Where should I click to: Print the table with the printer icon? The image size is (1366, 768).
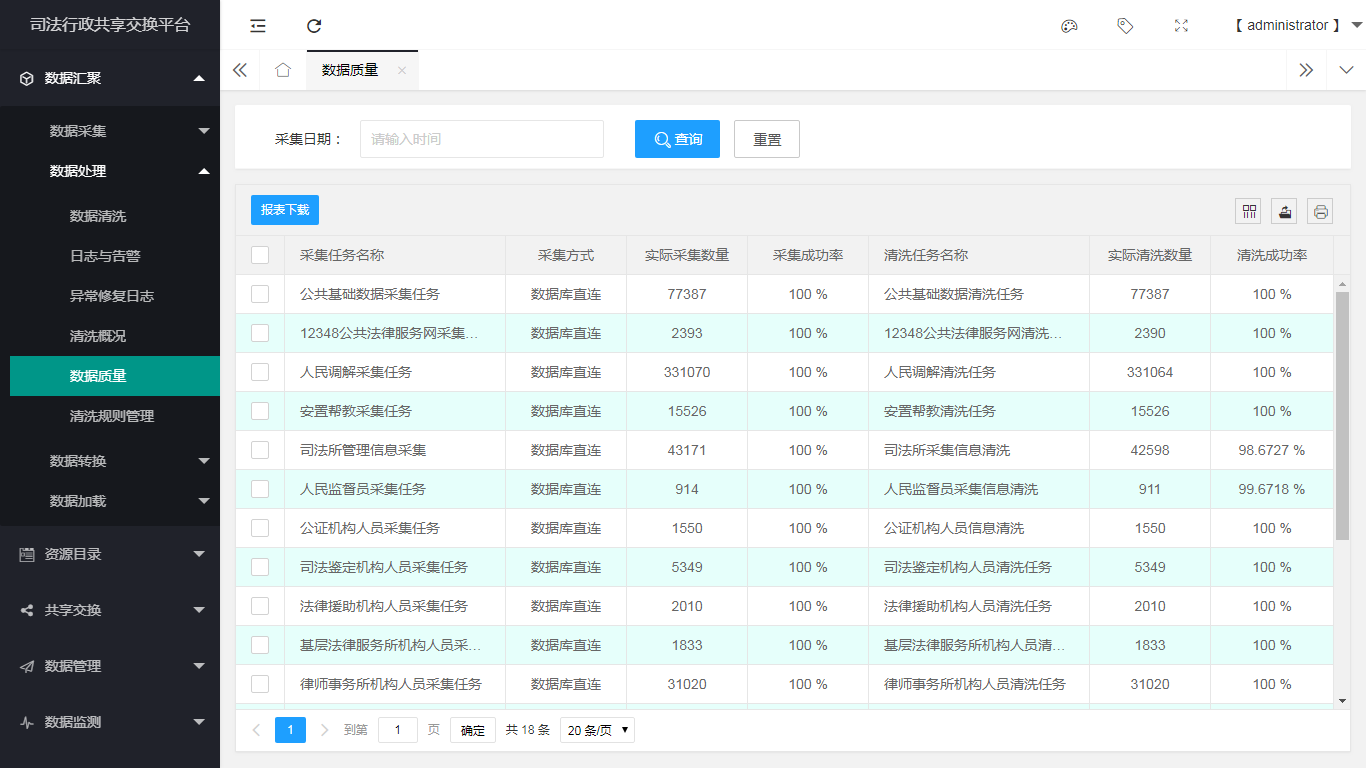tap(1321, 211)
